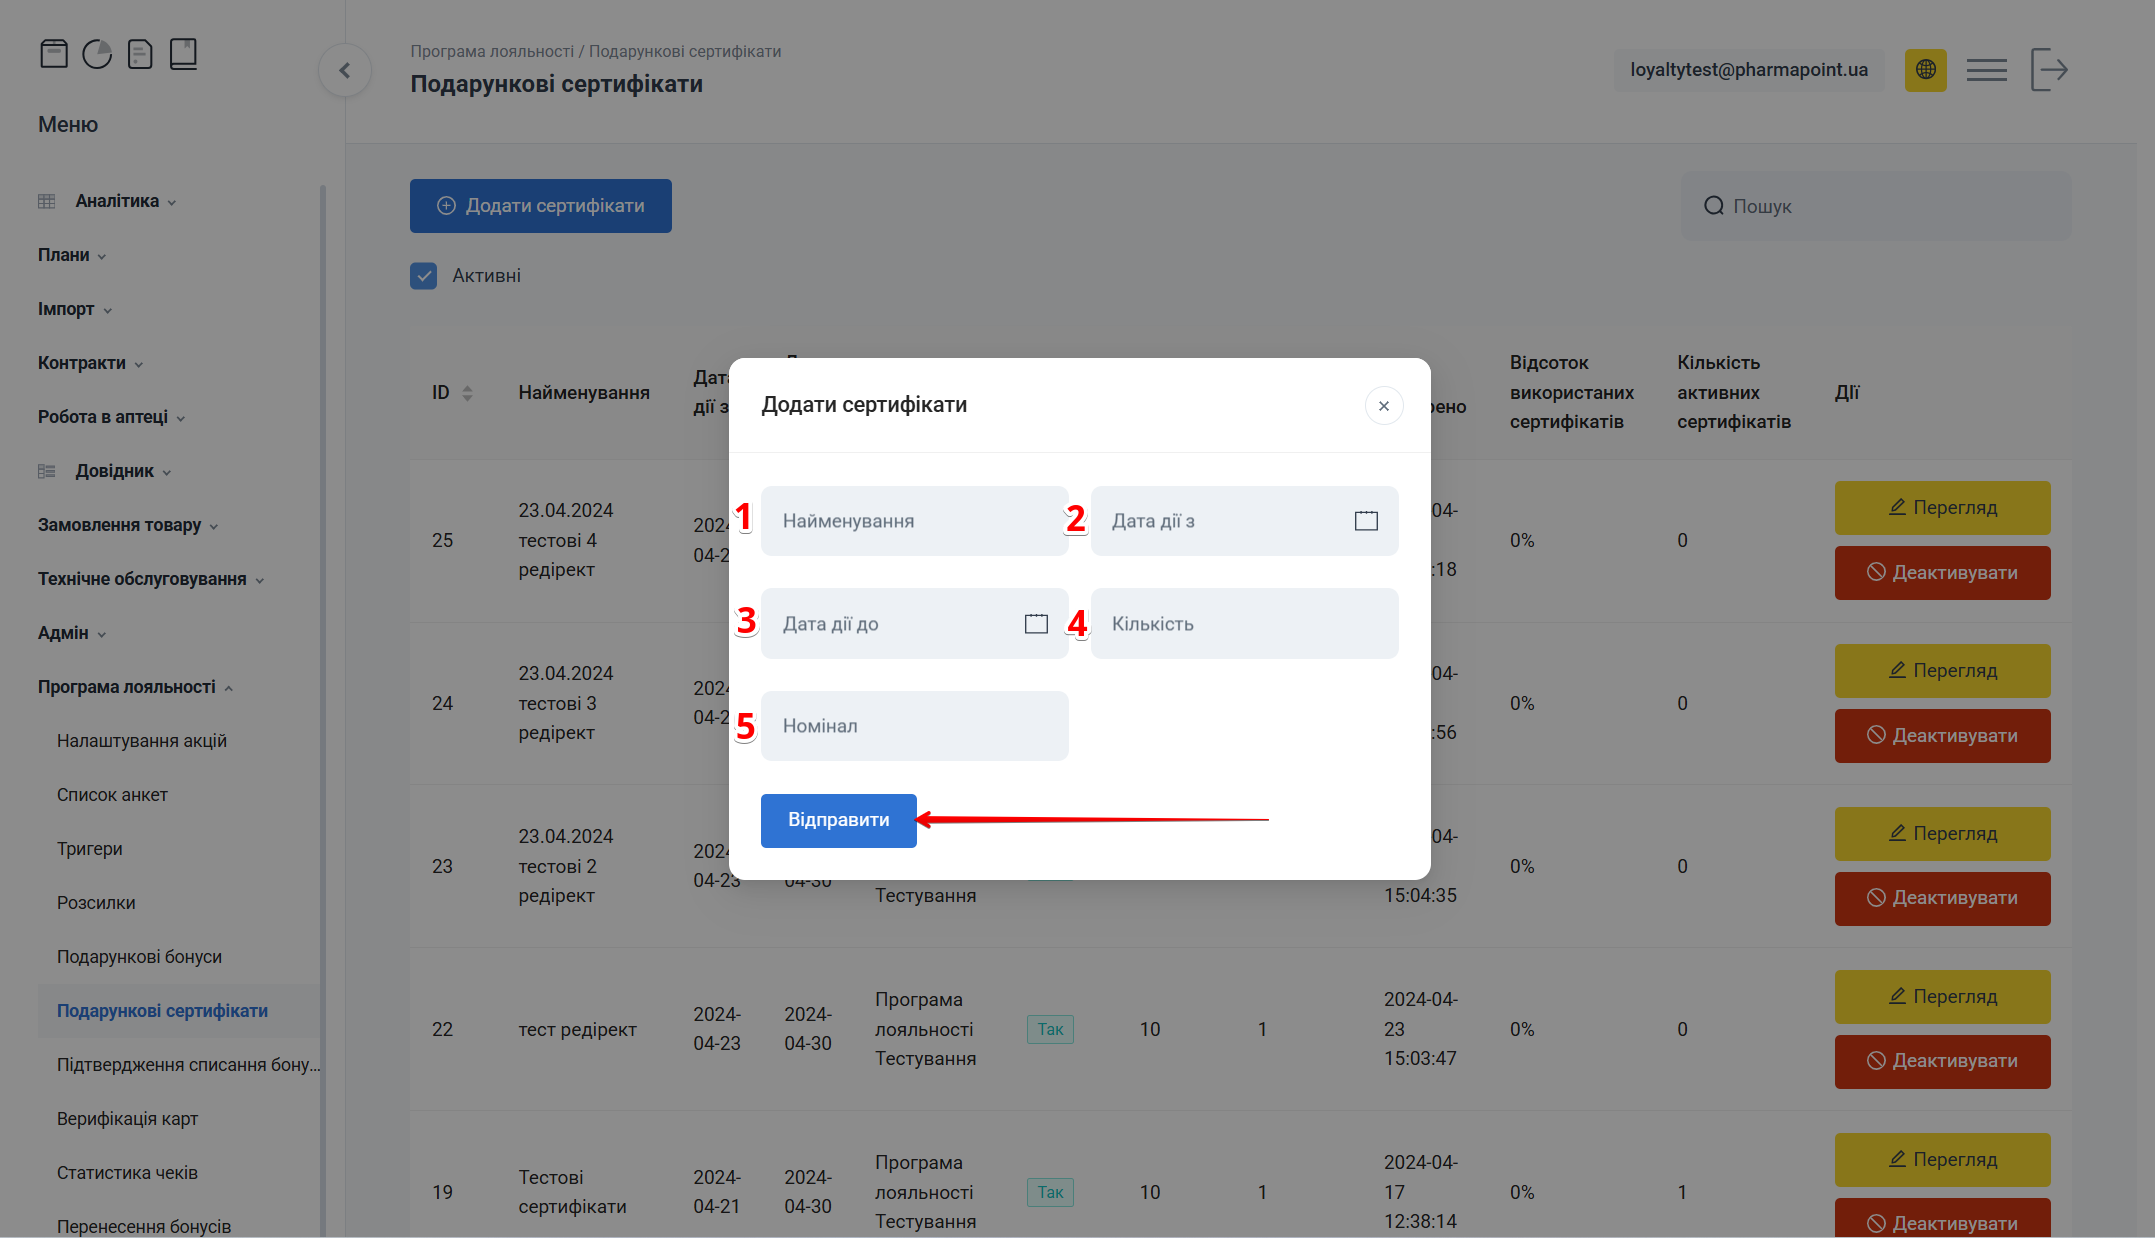Click the yellow globe language icon
Screen dimensions: 2155x1238
(x=1925, y=70)
